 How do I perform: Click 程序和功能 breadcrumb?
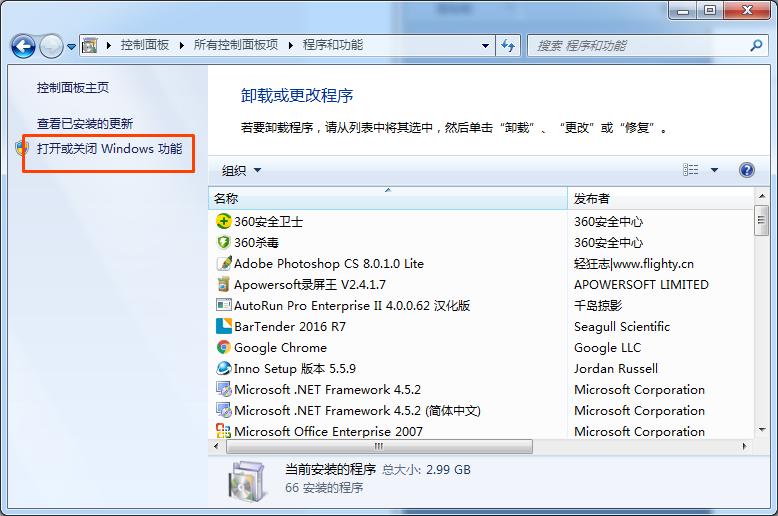[332, 45]
